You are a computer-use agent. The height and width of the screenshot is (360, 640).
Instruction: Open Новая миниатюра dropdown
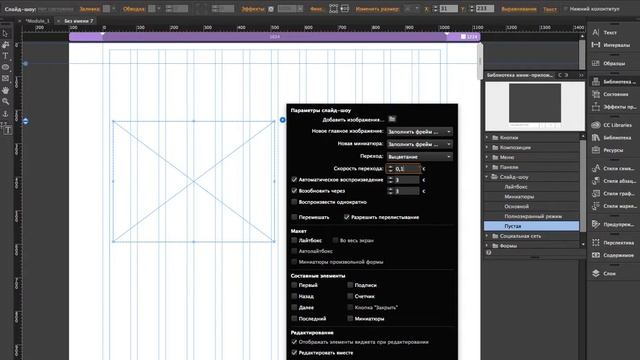tap(419, 144)
